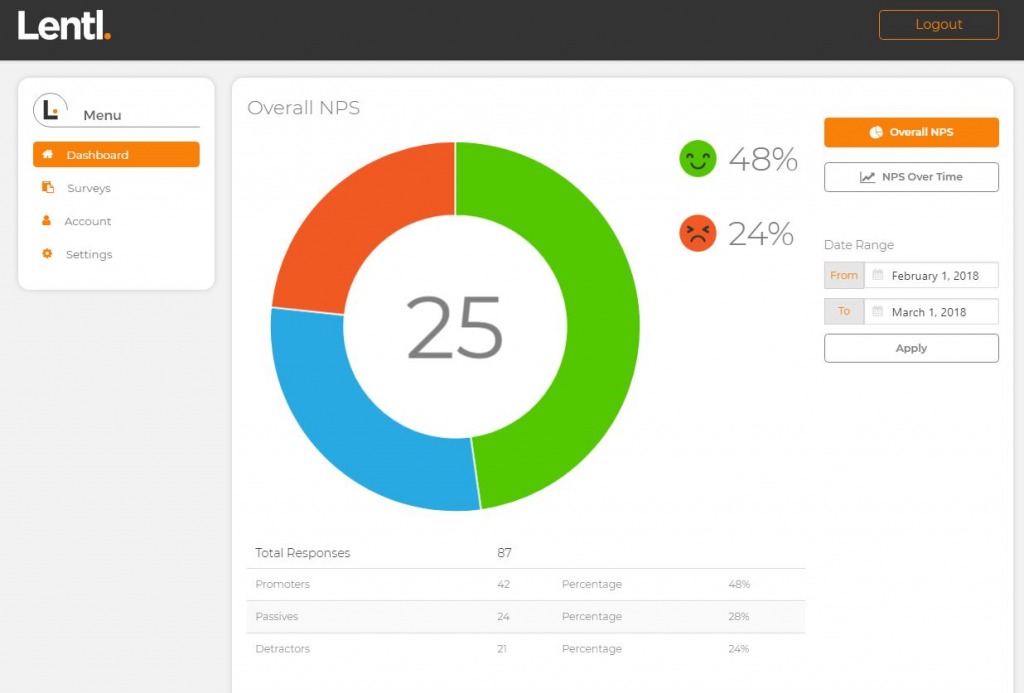Switch to the NPS Over Time view

click(911, 176)
